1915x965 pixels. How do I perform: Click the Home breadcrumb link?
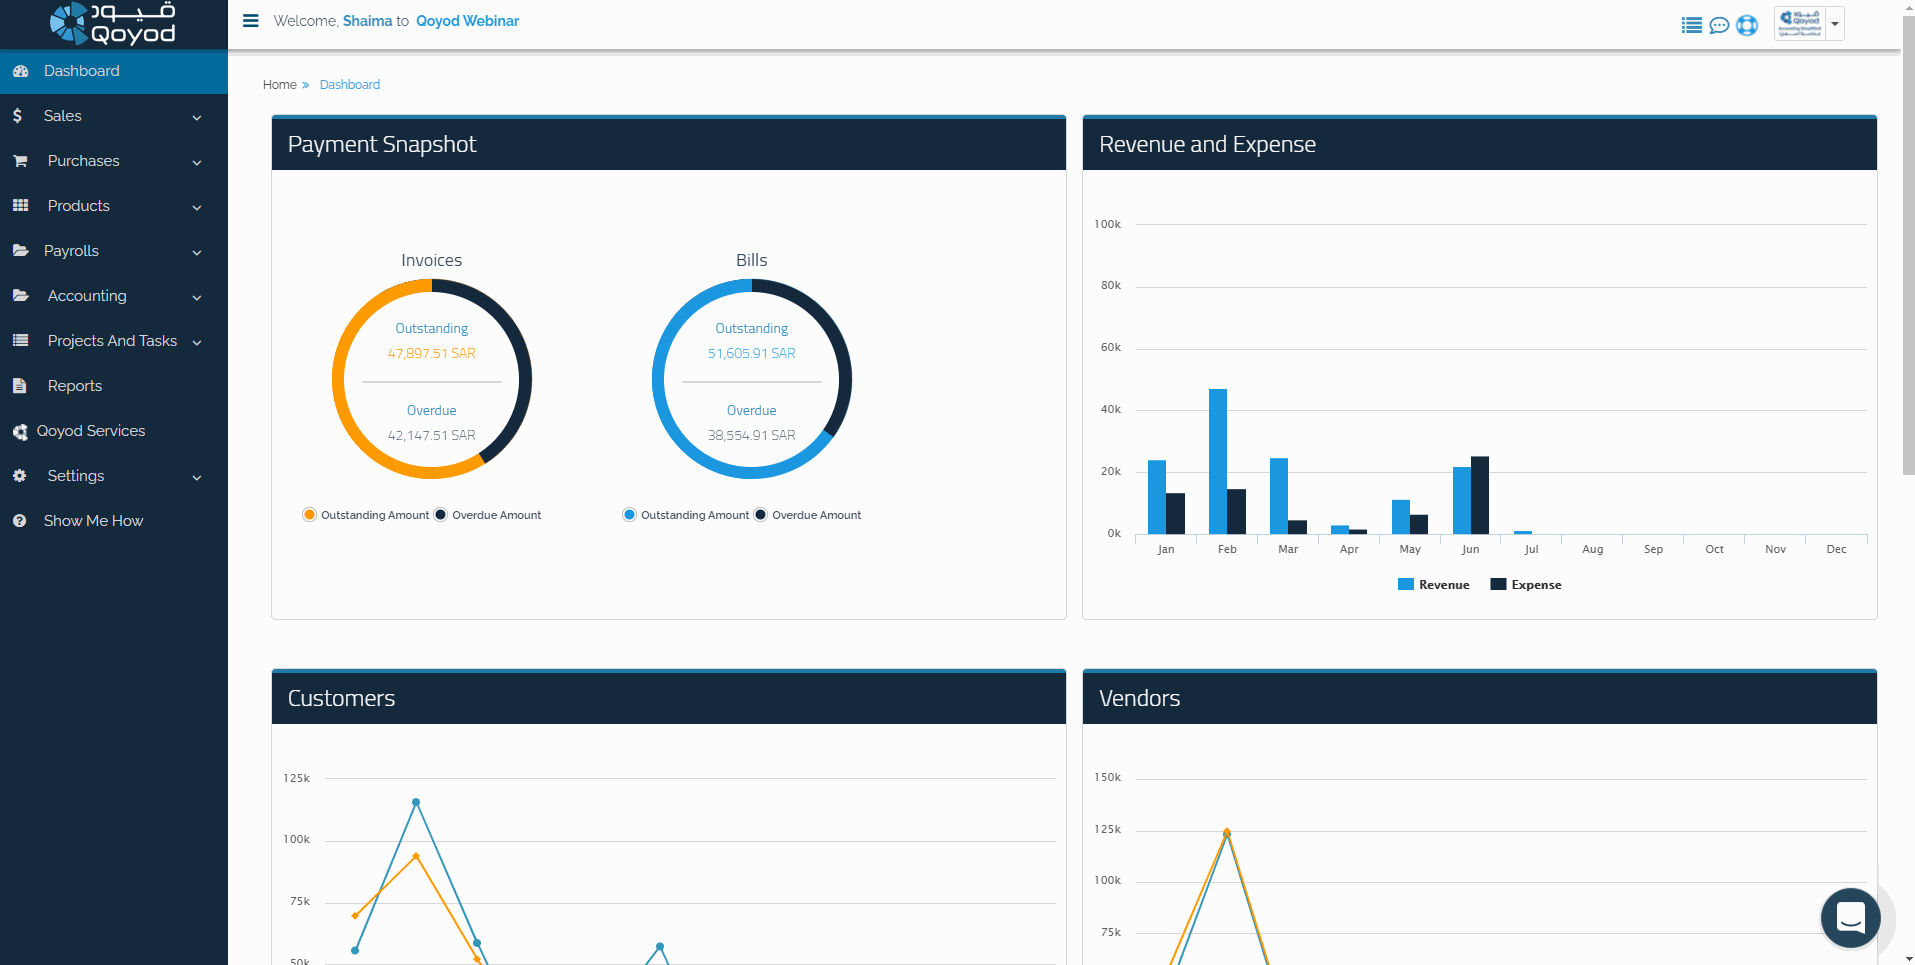(279, 85)
